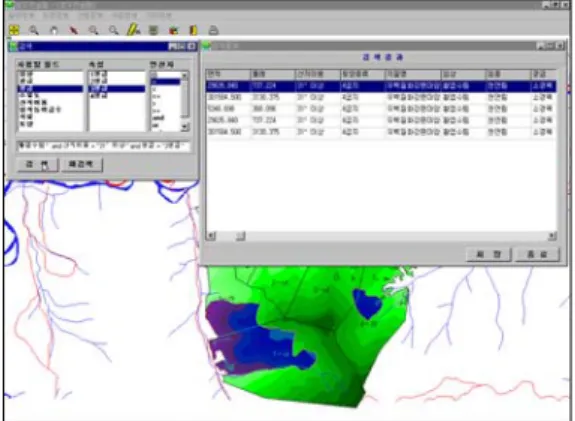Click the magnifier icon next to the yellow grid icon
The width and height of the screenshot is (575, 421).
click(x=34, y=30)
